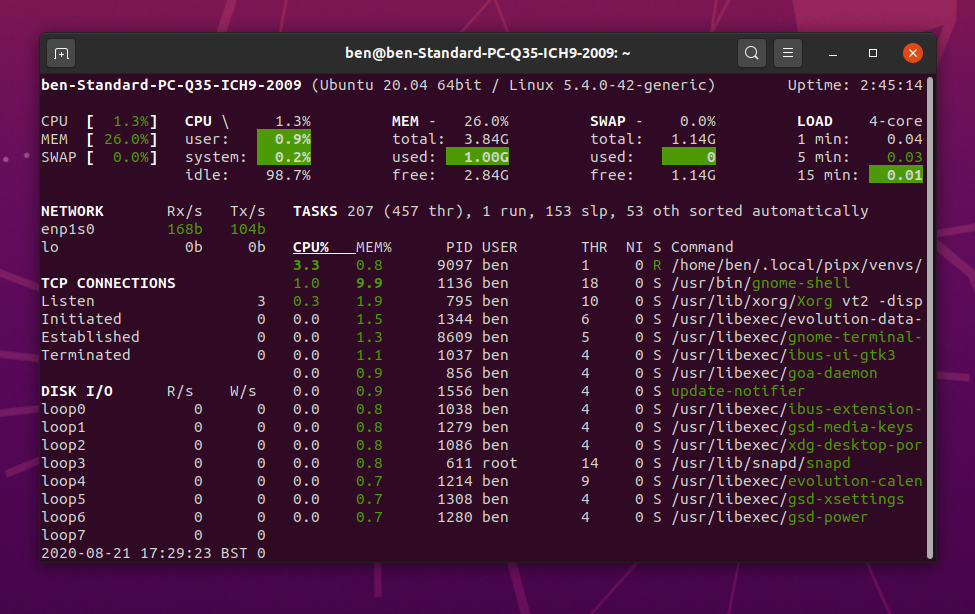
Task: Maximize the terminal window
Action: click(872, 53)
